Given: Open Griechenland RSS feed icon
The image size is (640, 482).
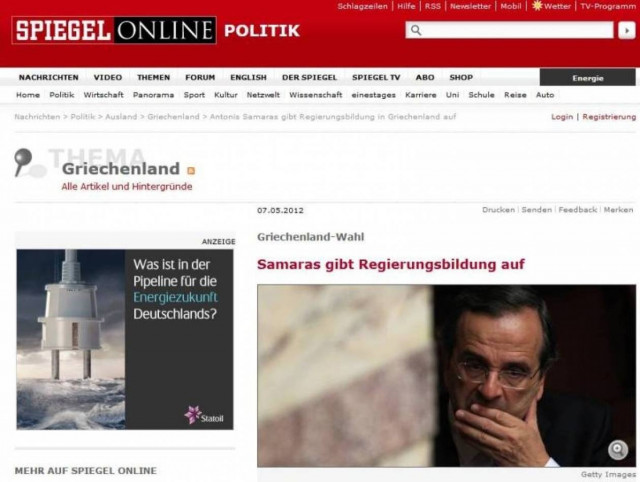Looking at the screenshot, I should click(x=191, y=171).
